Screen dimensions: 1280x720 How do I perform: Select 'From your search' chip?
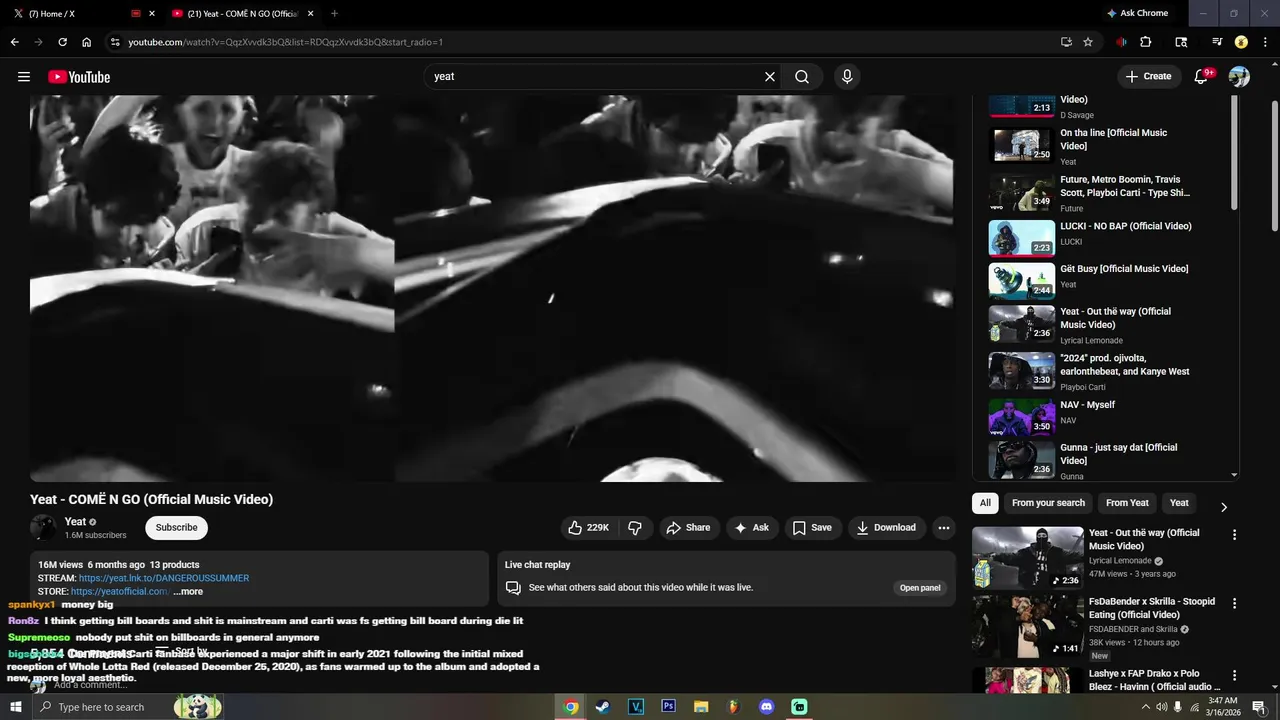1048,503
